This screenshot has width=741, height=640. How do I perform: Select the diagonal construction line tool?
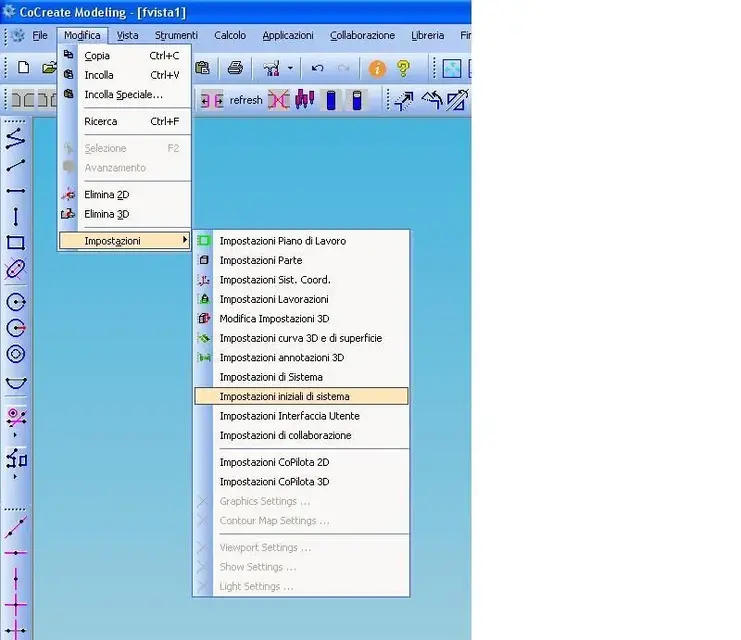point(16,528)
